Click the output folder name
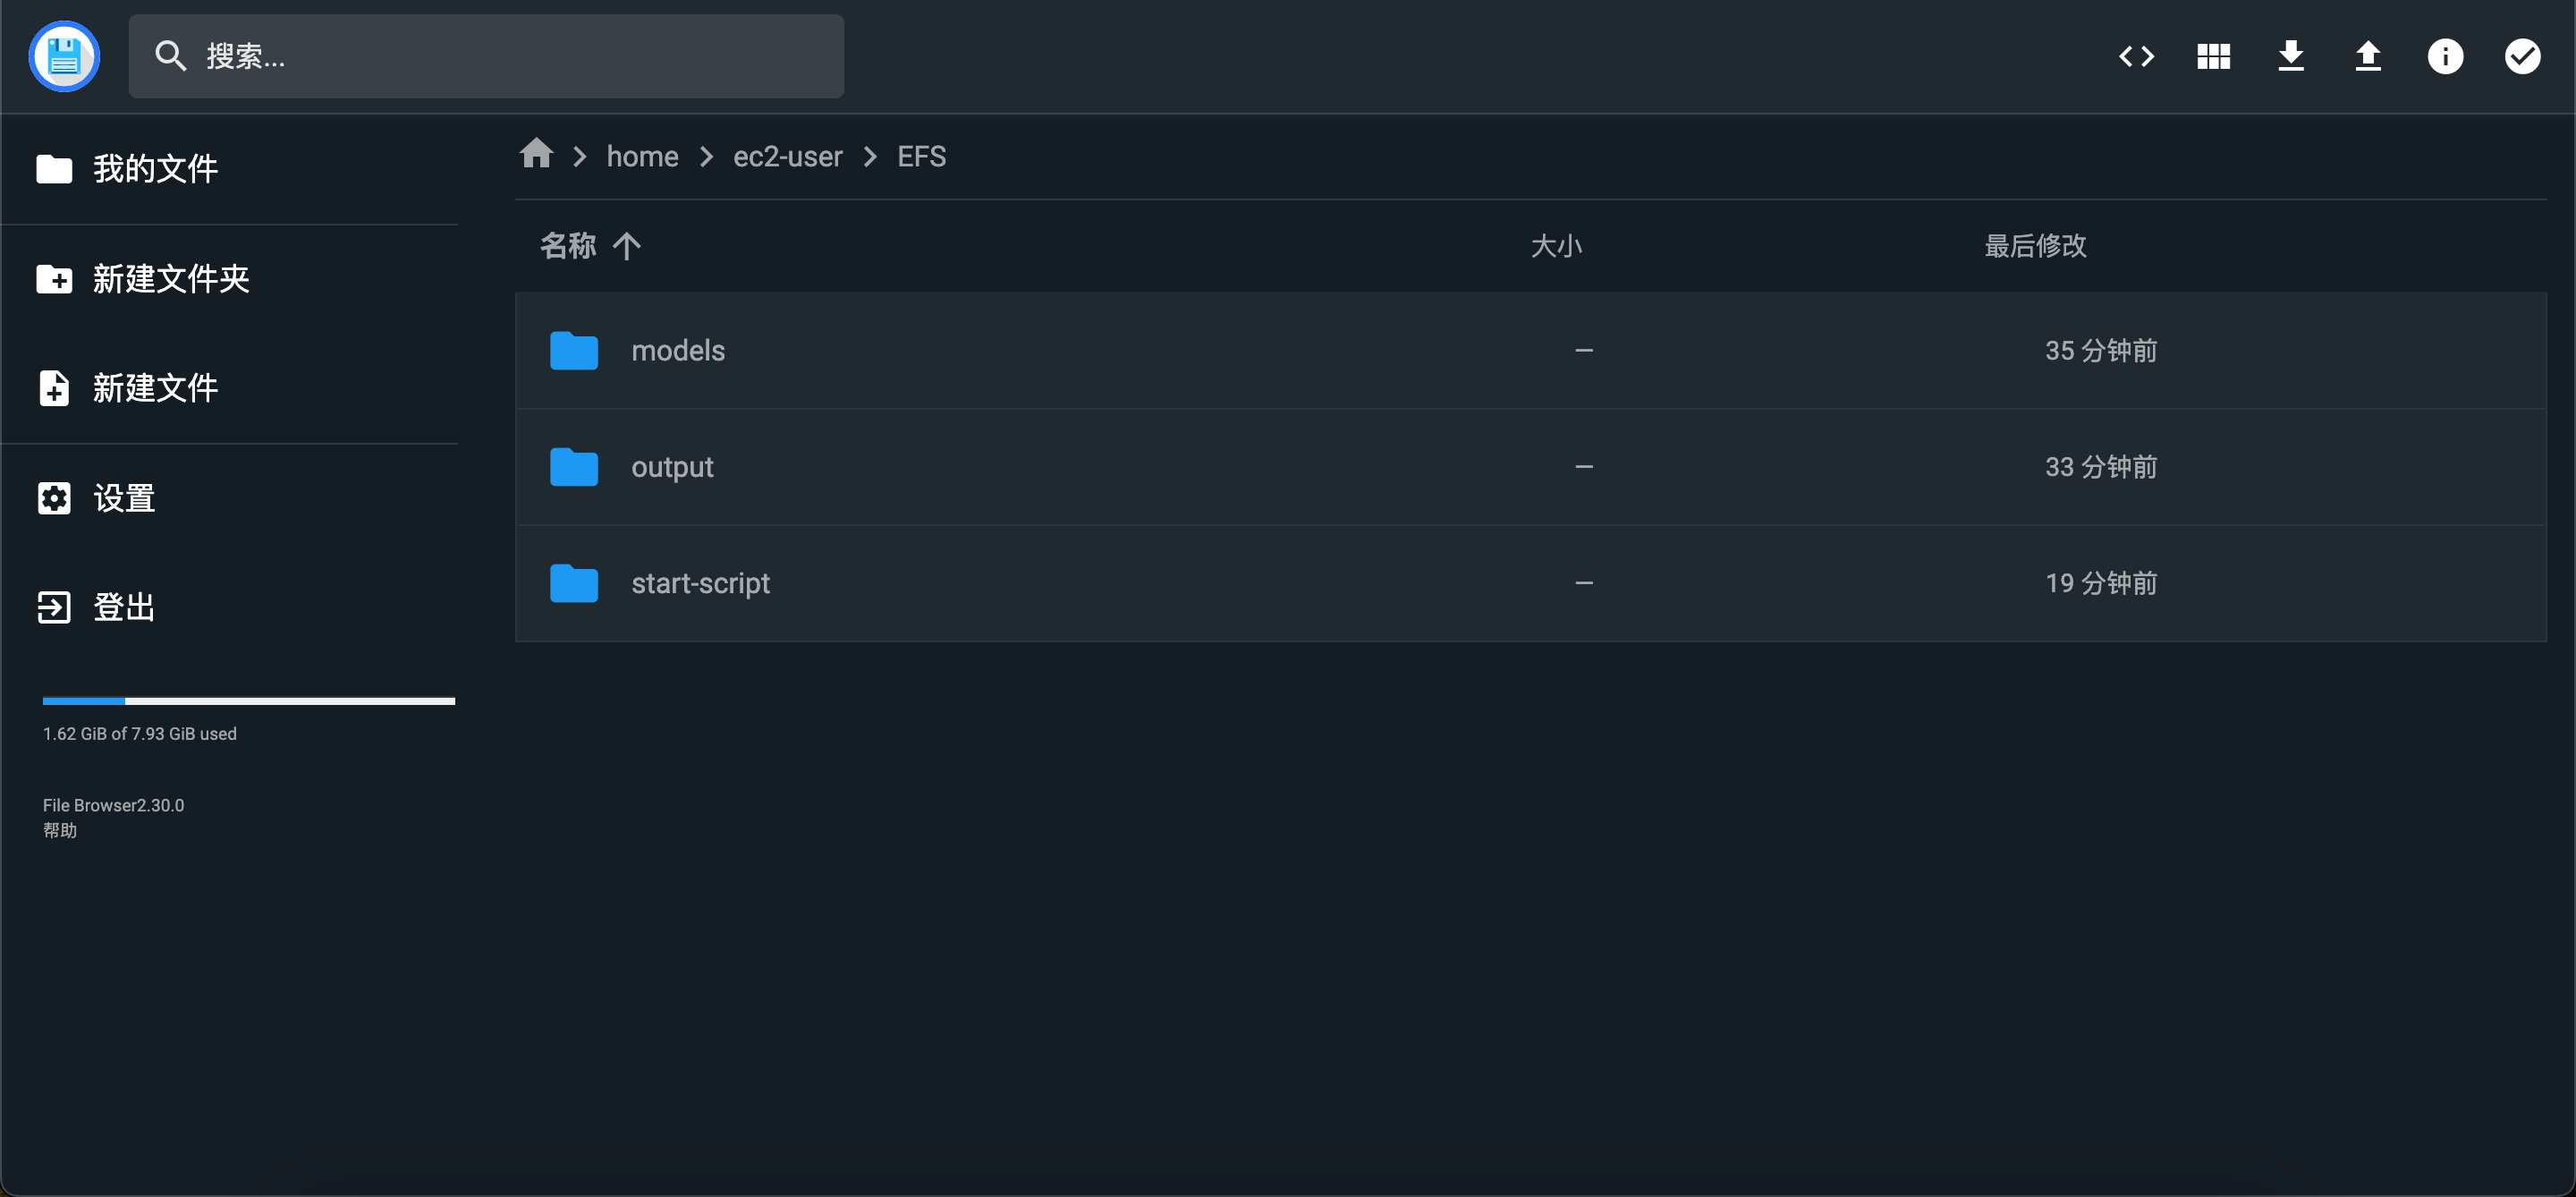2576x1197 pixels. (672, 467)
